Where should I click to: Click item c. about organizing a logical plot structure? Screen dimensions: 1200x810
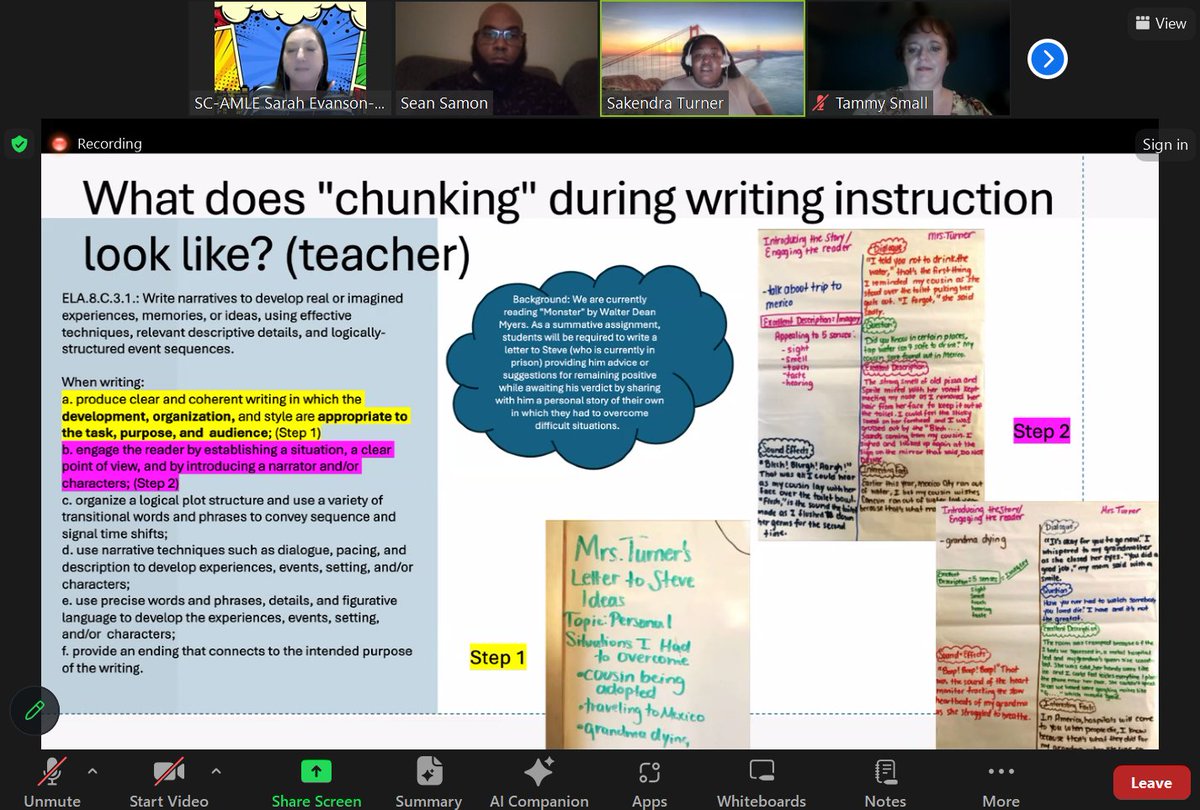tap(228, 517)
